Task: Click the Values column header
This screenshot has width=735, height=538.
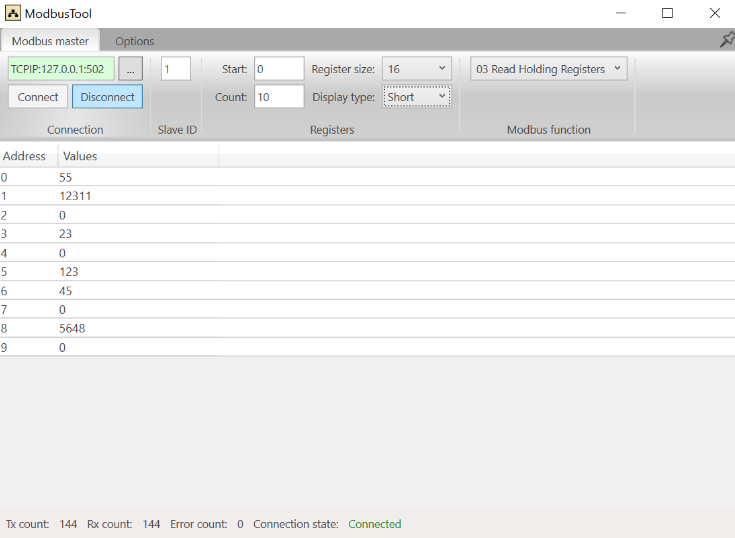Action: click(x=138, y=156)
